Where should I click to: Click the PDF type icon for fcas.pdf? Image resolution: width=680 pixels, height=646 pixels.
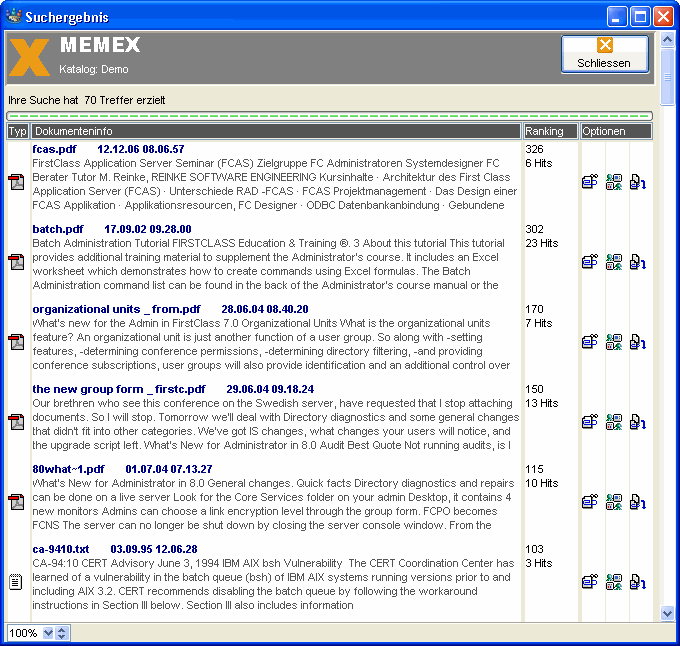[16, 182]
